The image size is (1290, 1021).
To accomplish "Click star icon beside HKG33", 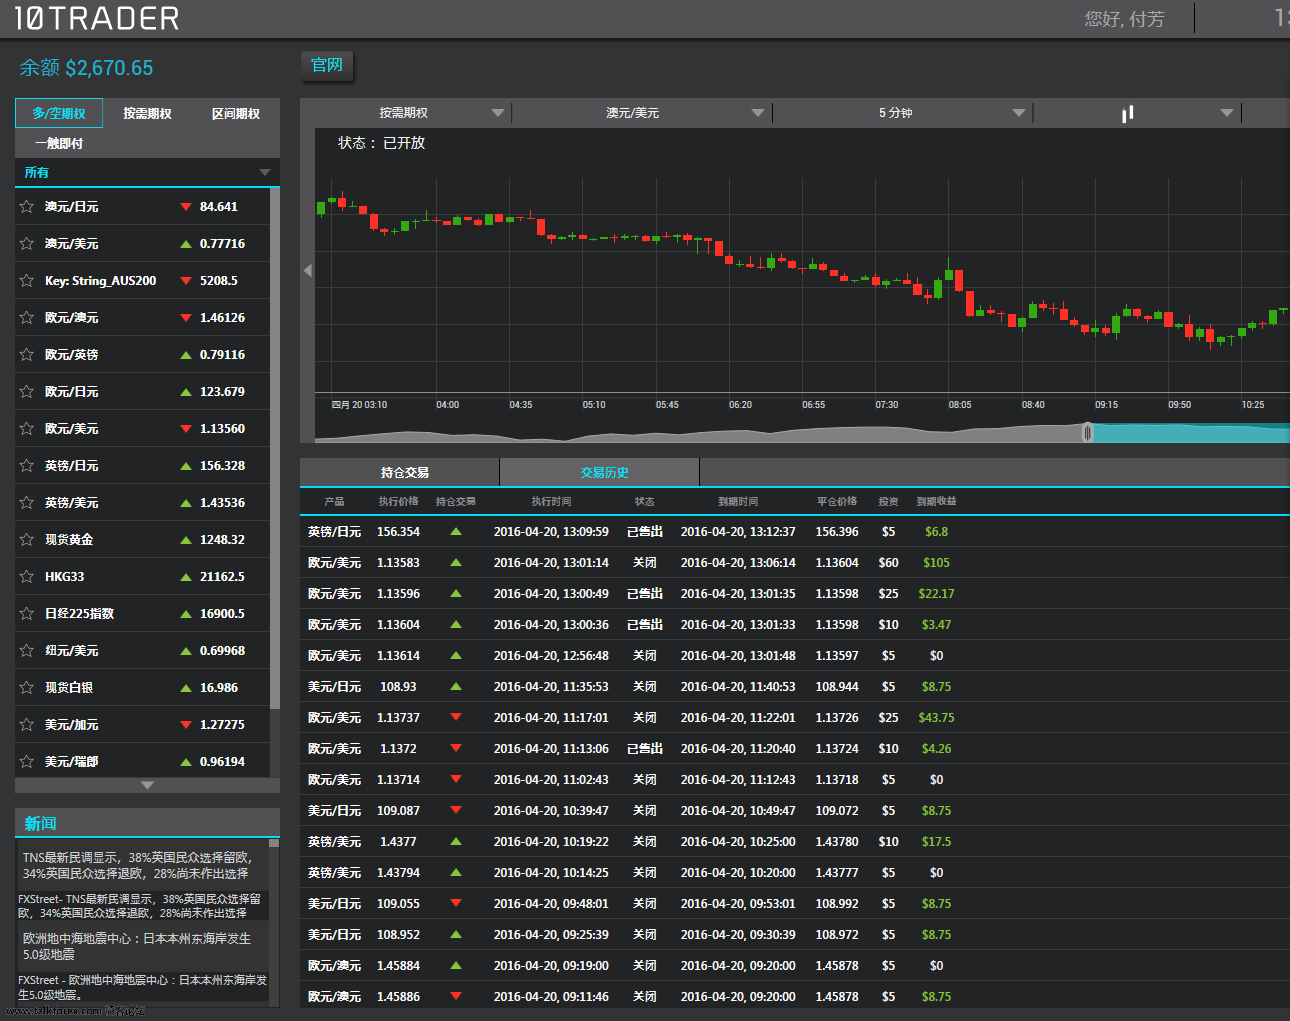I will (x=27, y=577).
